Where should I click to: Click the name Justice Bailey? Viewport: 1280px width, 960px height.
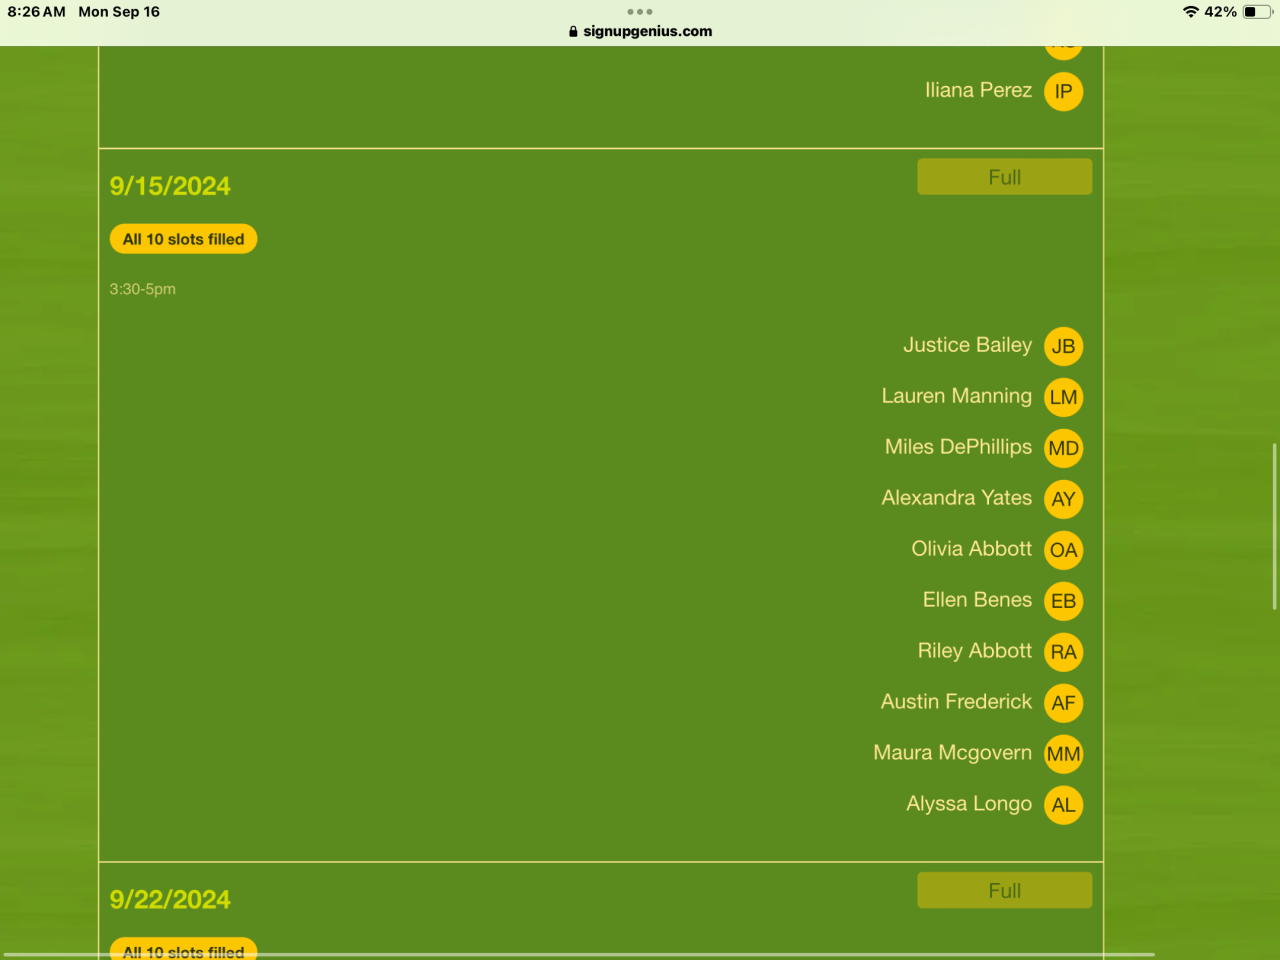click(x=967, y=345)
